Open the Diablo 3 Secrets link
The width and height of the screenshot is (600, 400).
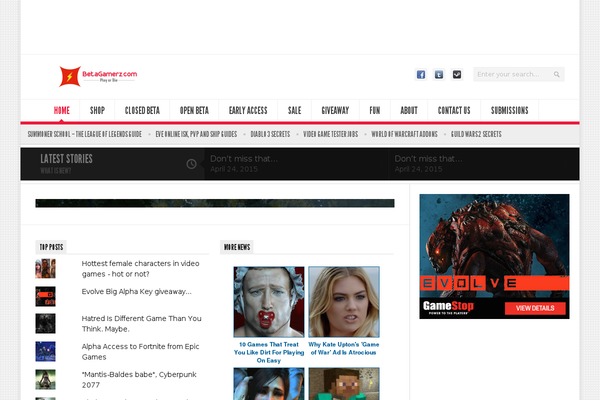click(270, 134)
